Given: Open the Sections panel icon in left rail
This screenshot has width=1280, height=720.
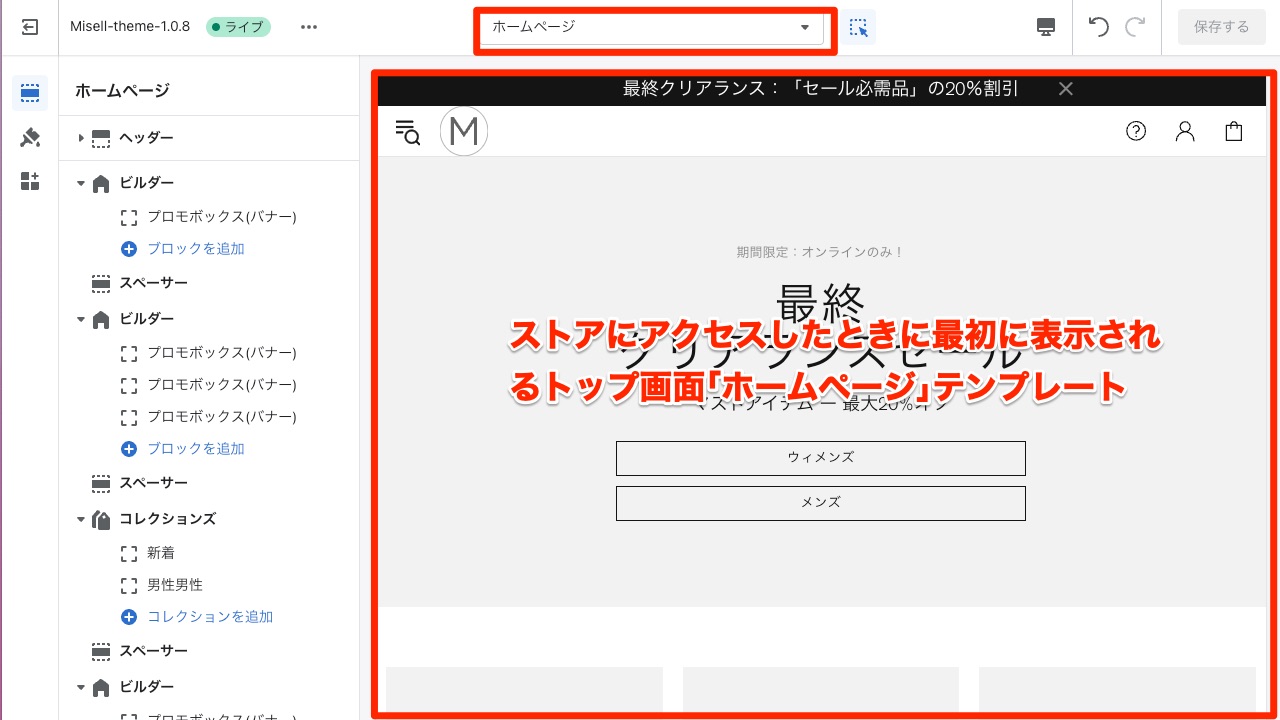Looking at the screenshot, I should (x=30, y=93).
